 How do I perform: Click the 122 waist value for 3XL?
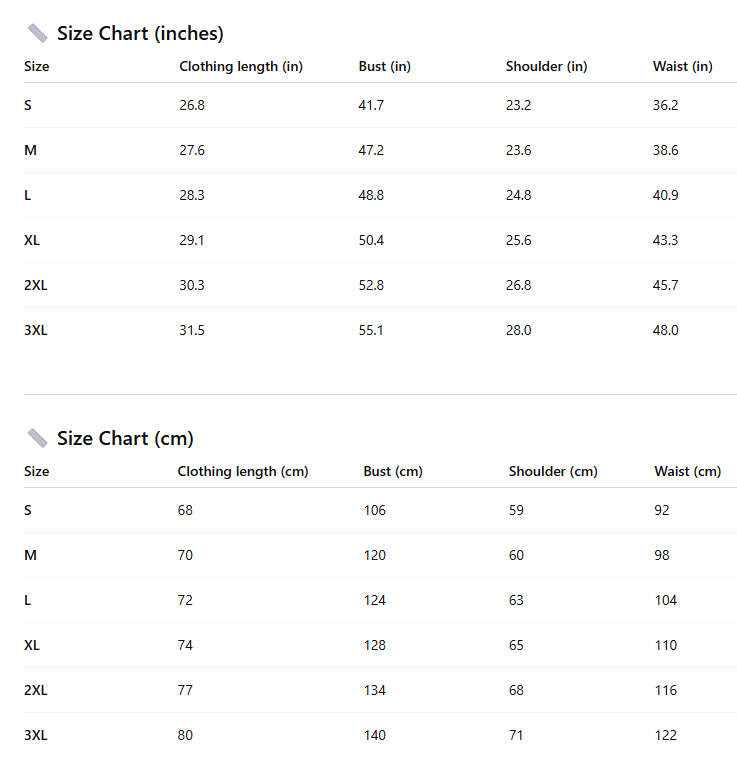pyautogui.click(x=666, y=736)
